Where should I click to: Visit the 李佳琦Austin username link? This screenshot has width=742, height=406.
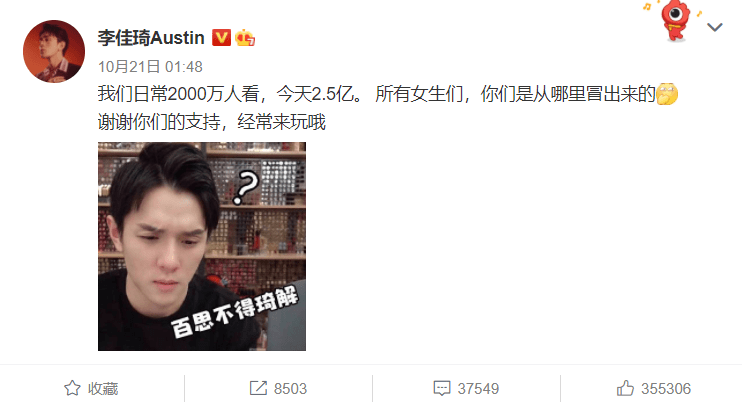click(x=151, y=38)
